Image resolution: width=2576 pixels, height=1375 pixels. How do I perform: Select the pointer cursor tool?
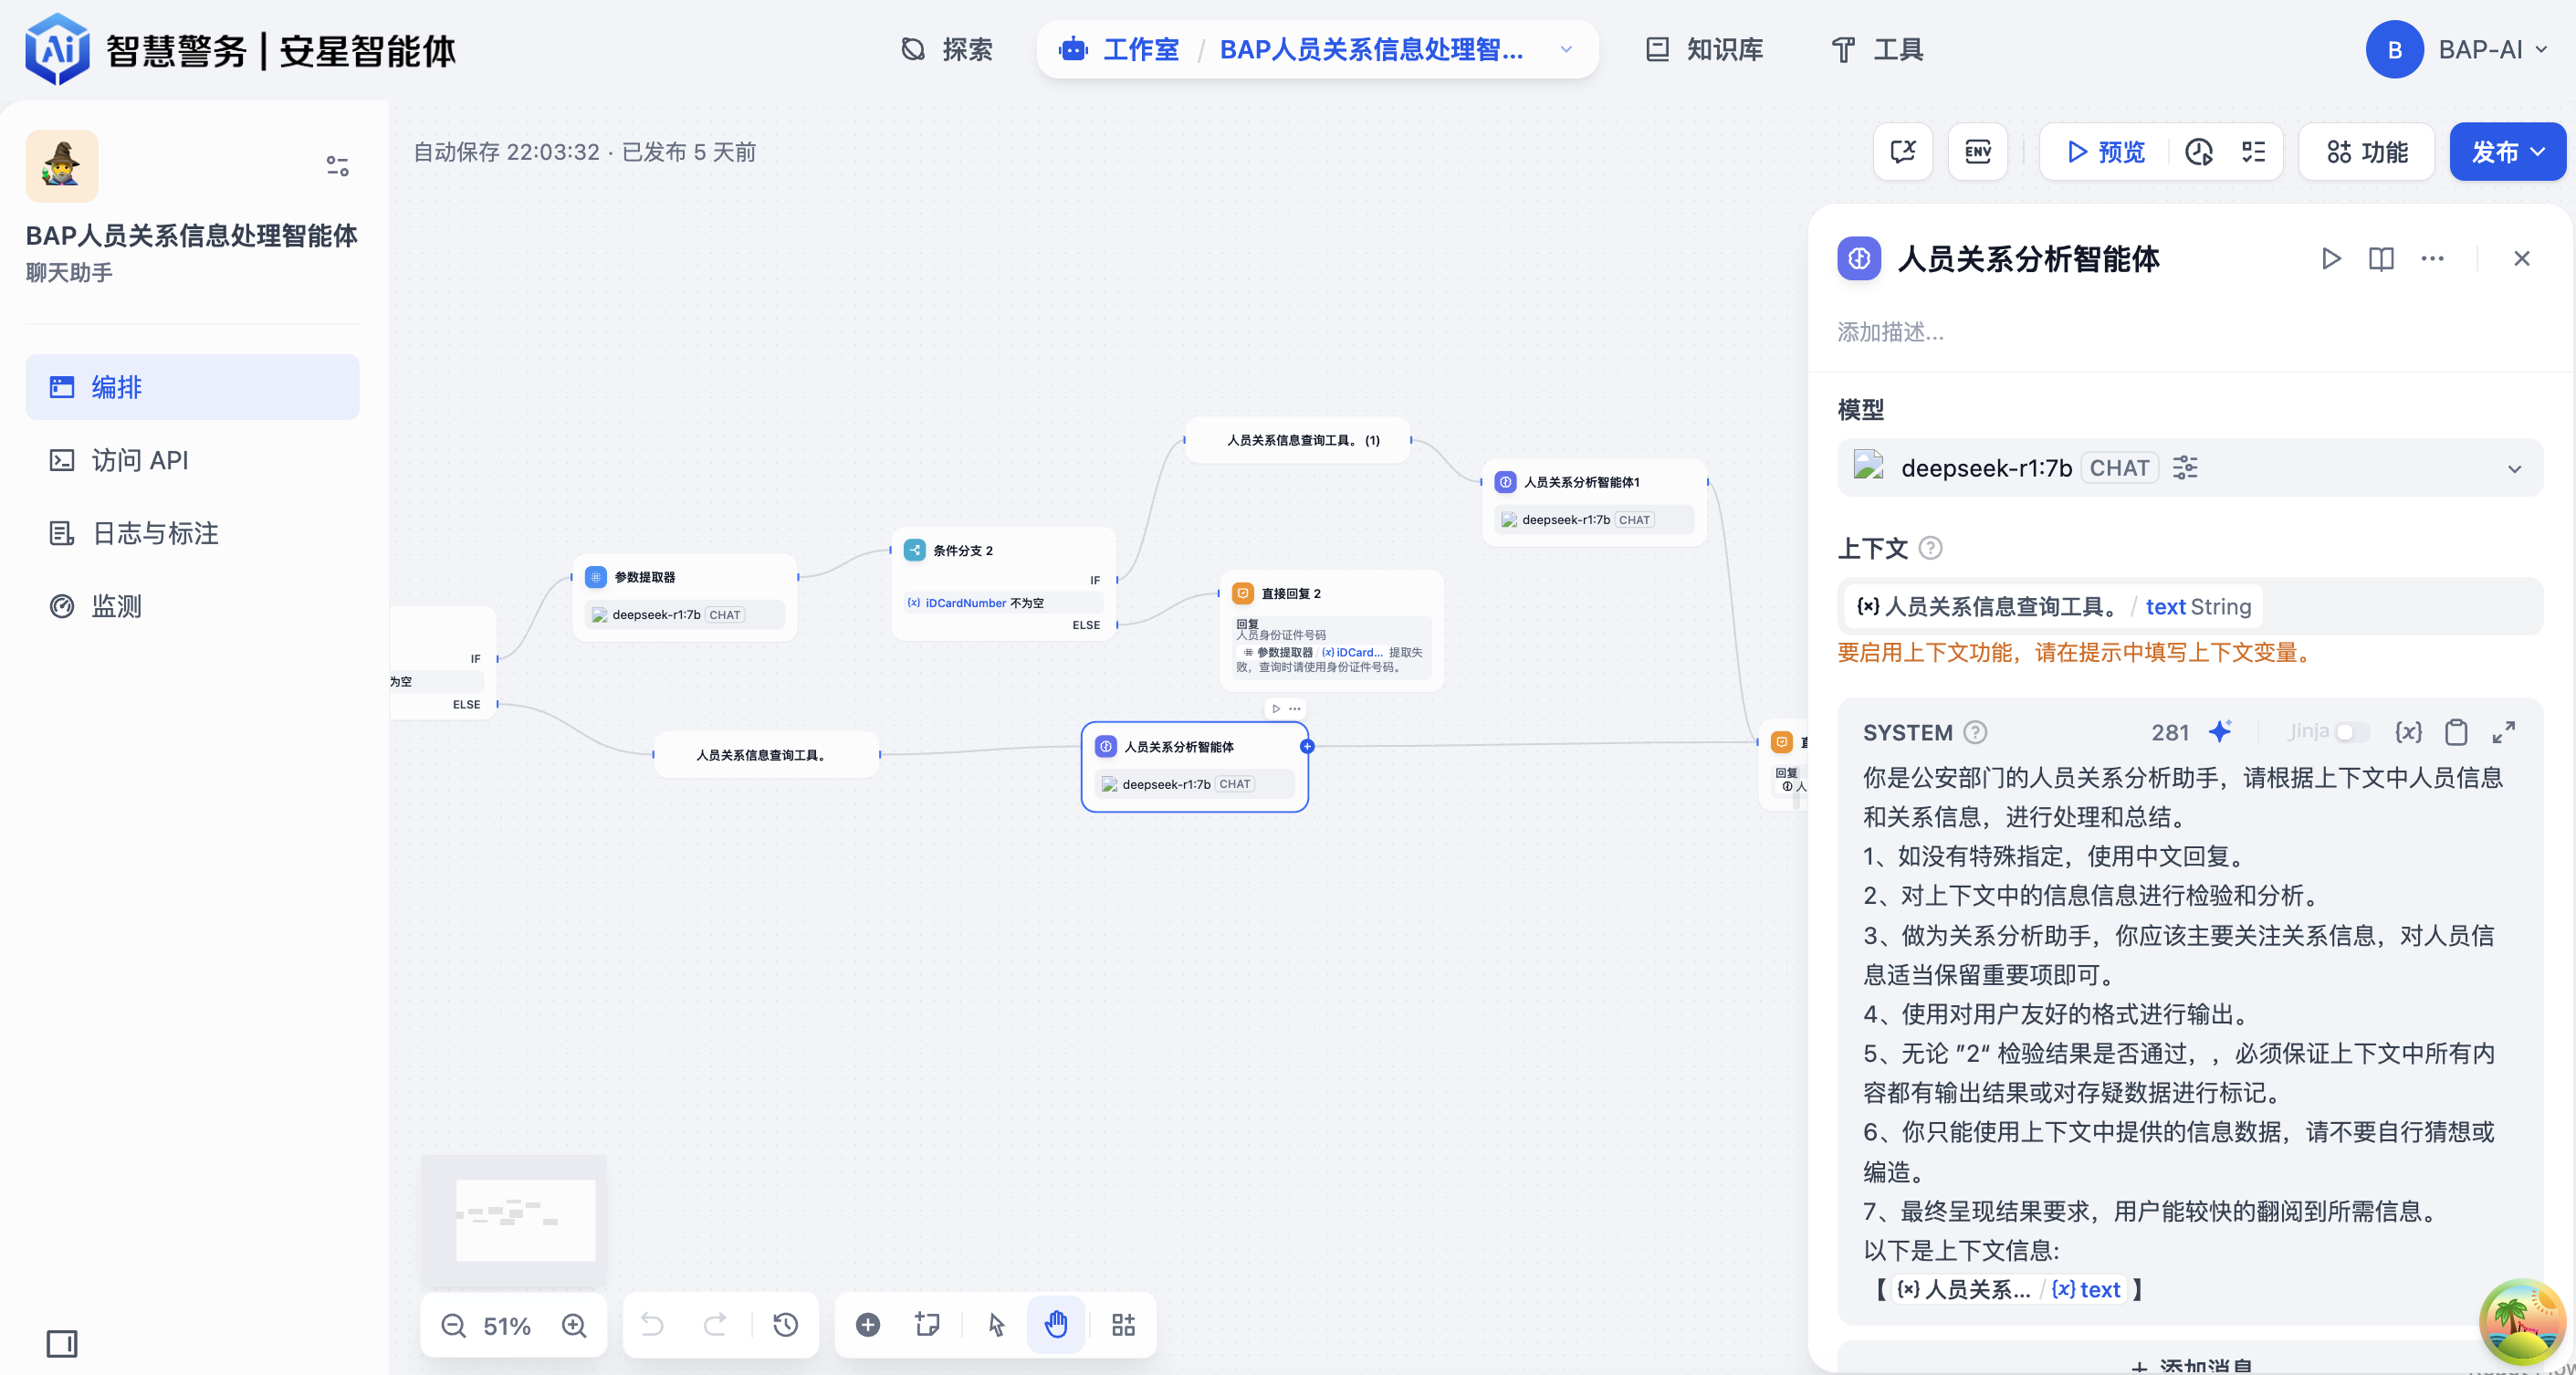click(994, 1325)
